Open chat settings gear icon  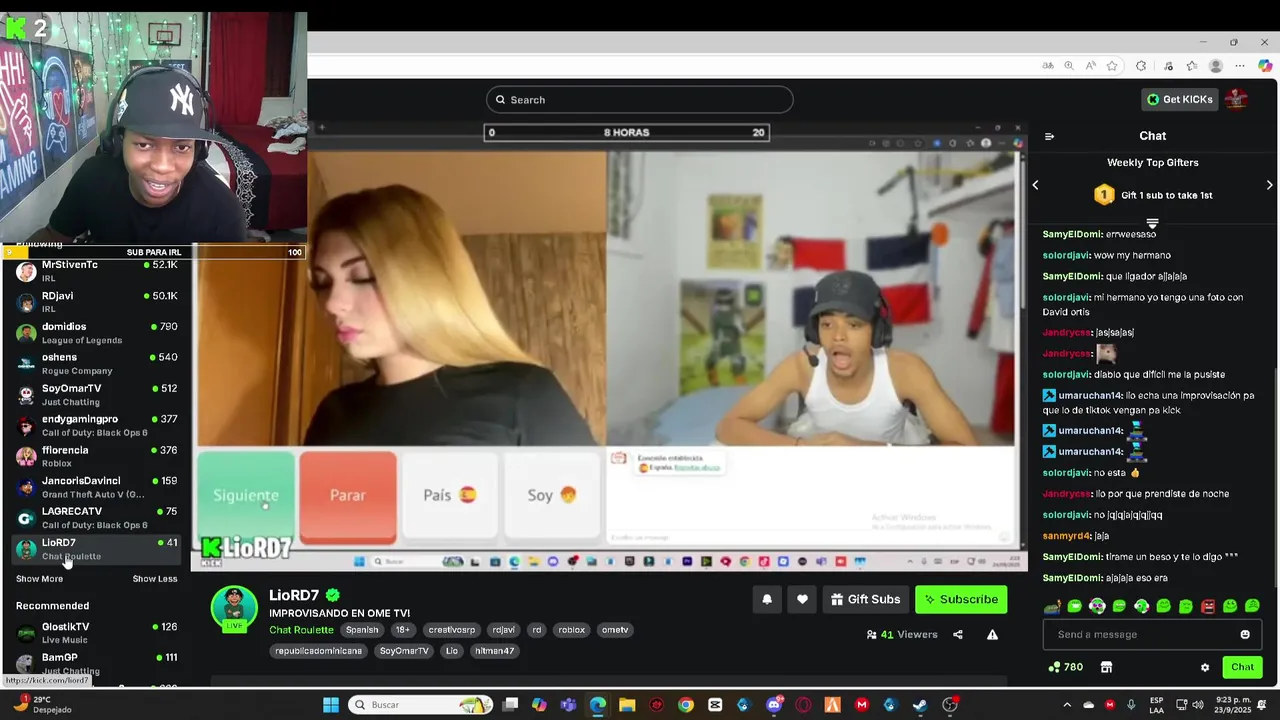[x=1205, y=667]
